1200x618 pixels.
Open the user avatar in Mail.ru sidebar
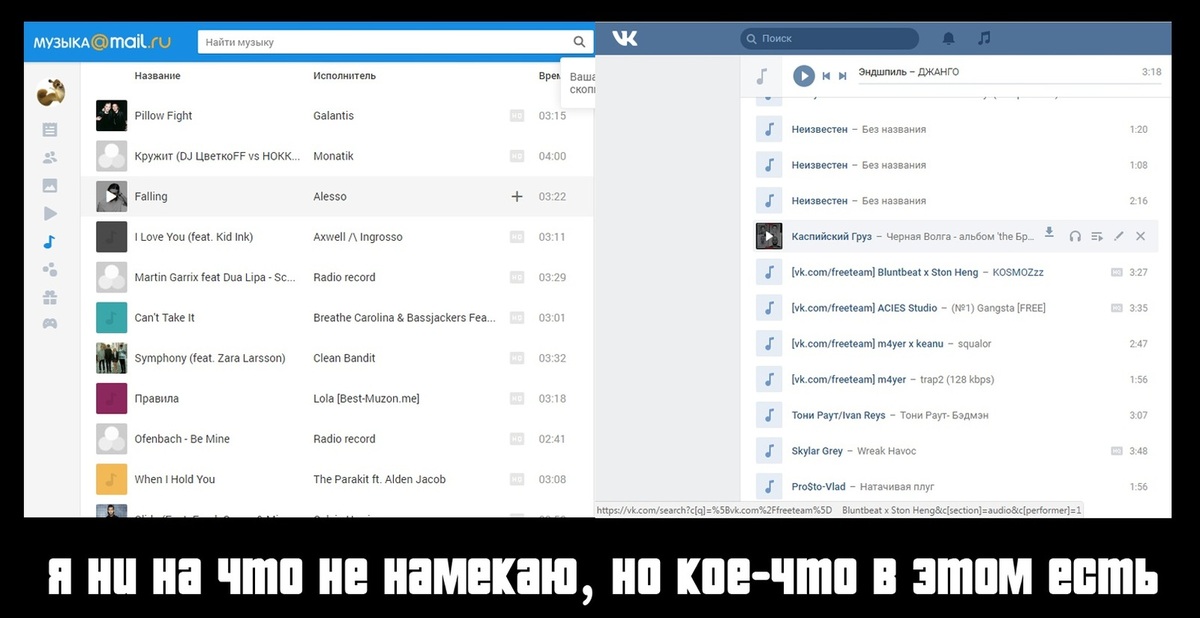point(51,93)
